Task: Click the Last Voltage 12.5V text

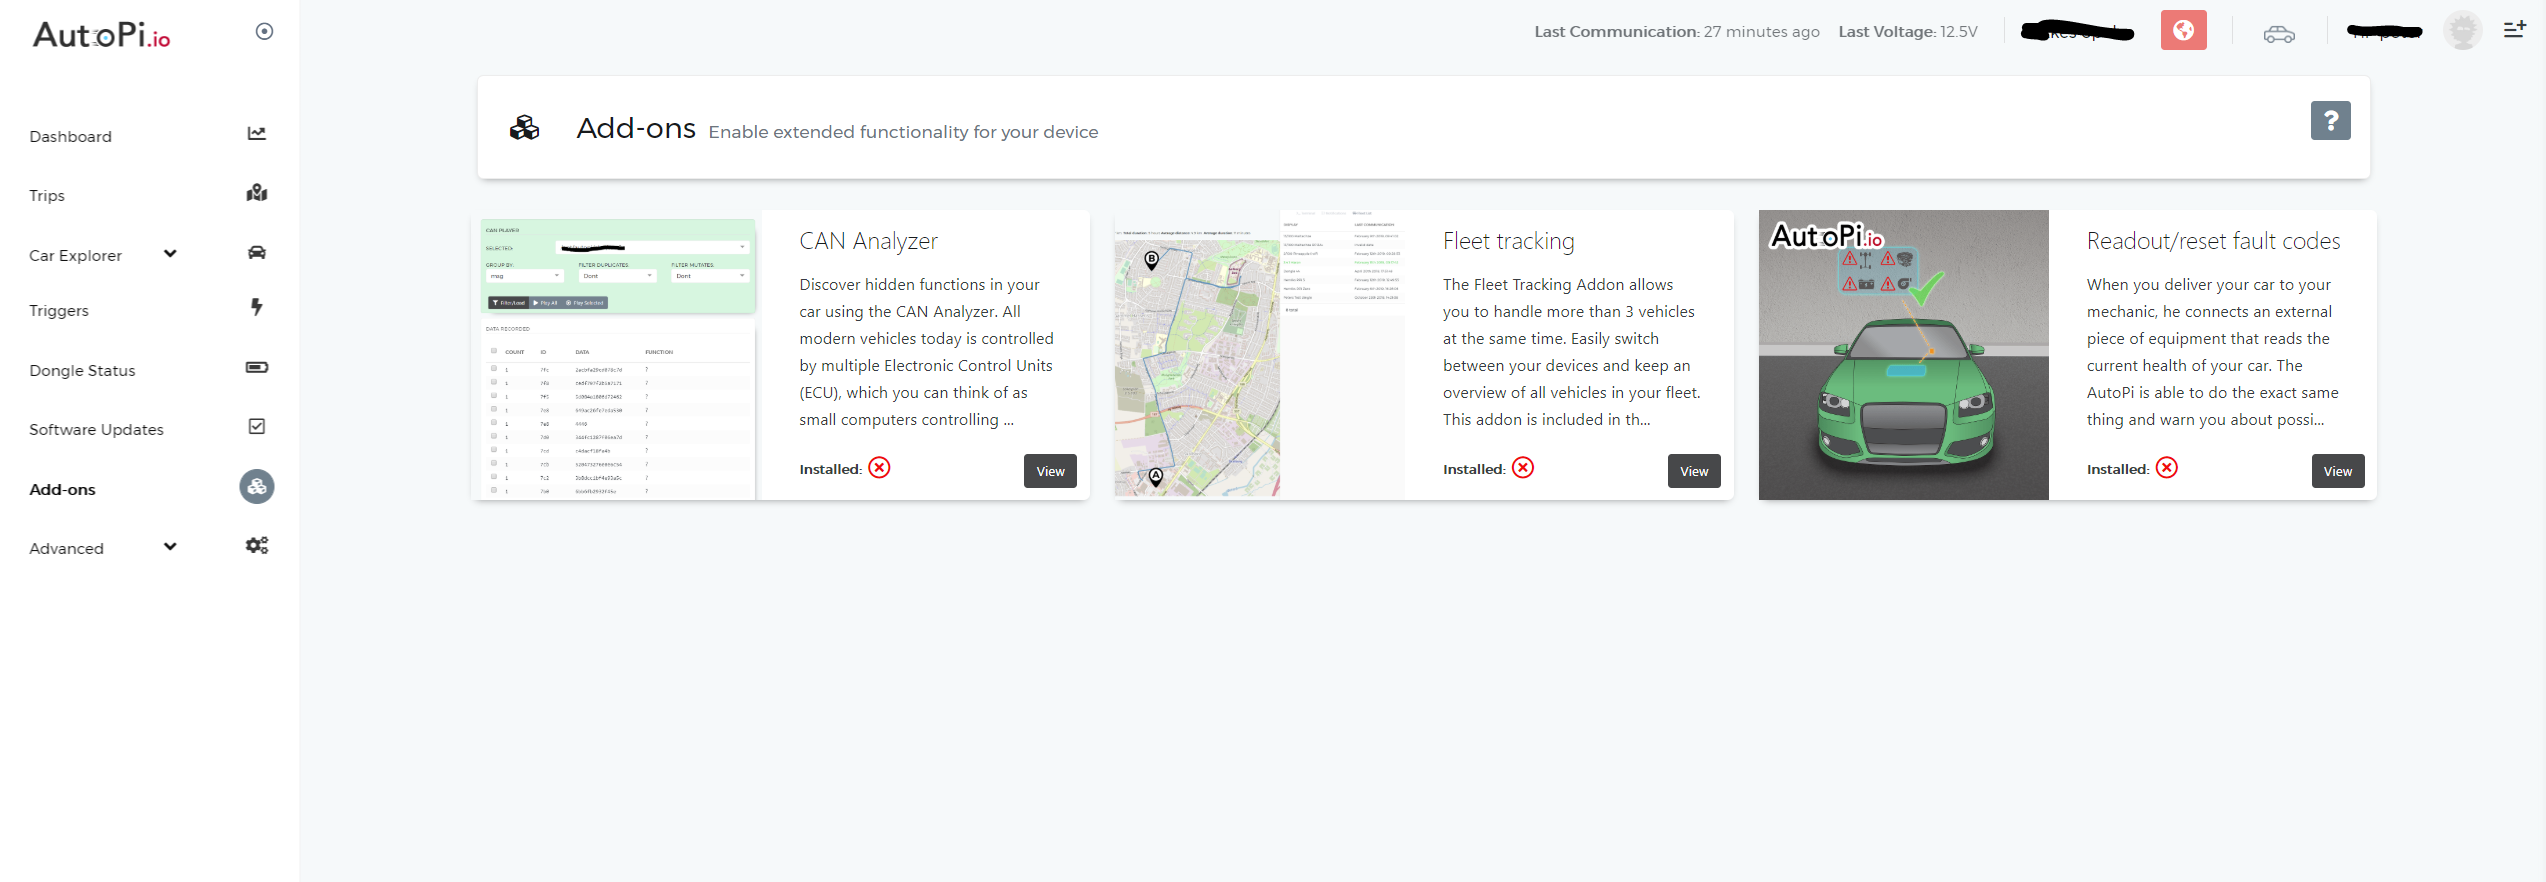Action: (x=1908, y=32)
